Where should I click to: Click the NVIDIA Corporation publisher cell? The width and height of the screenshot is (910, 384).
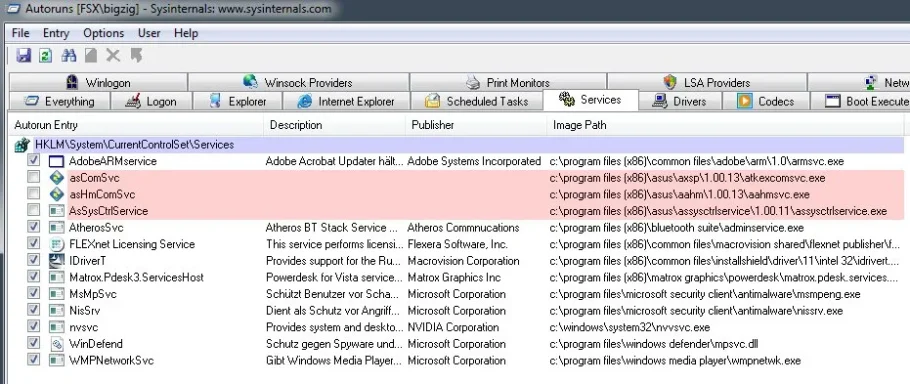click(453, 327)
